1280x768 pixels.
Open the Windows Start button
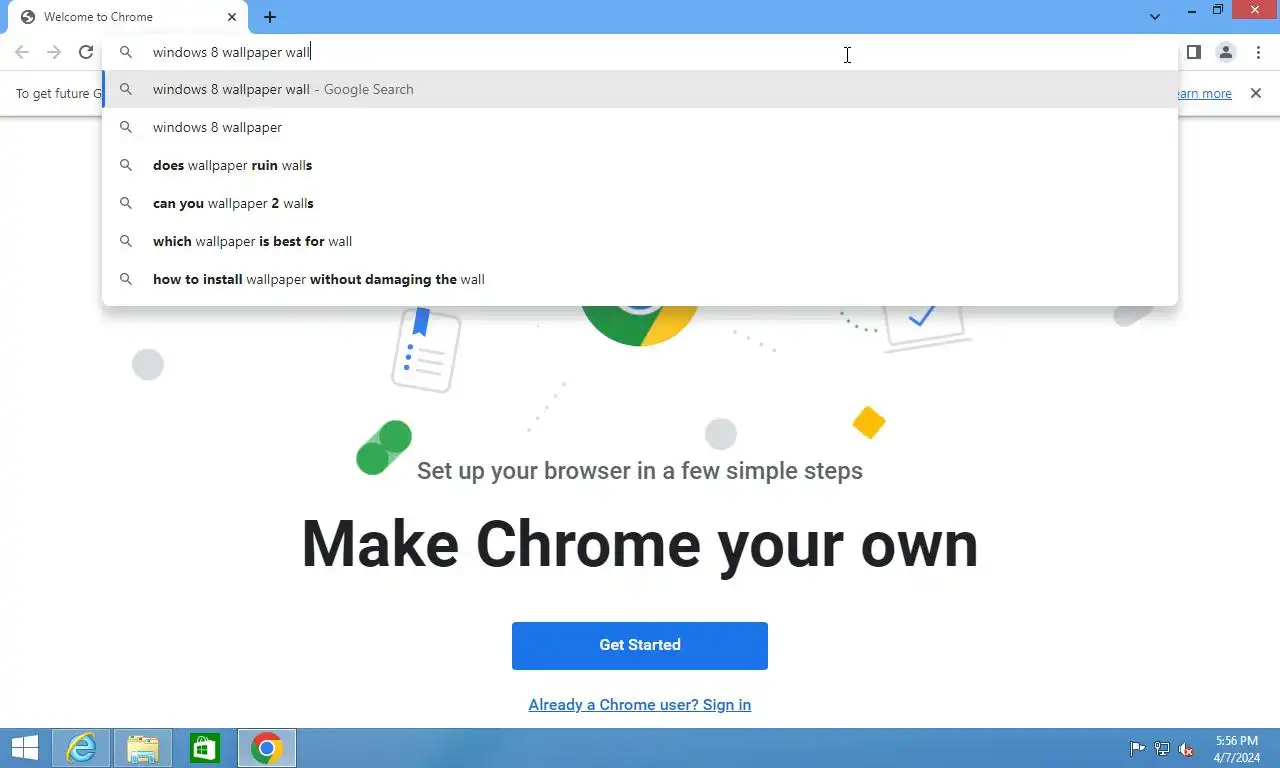pyautogui.click(x=24, y=748)
